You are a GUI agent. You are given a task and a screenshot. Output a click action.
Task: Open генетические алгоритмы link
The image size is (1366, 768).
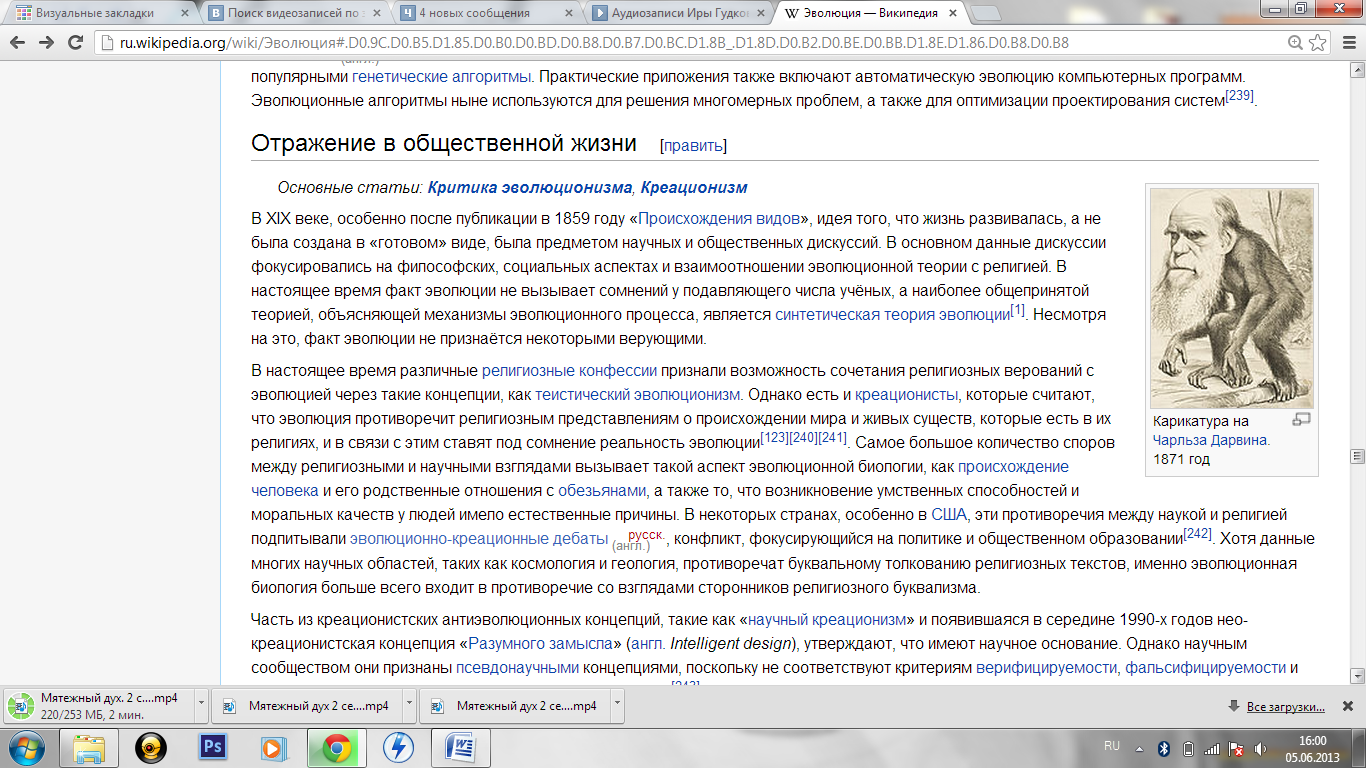click(440, 76)
